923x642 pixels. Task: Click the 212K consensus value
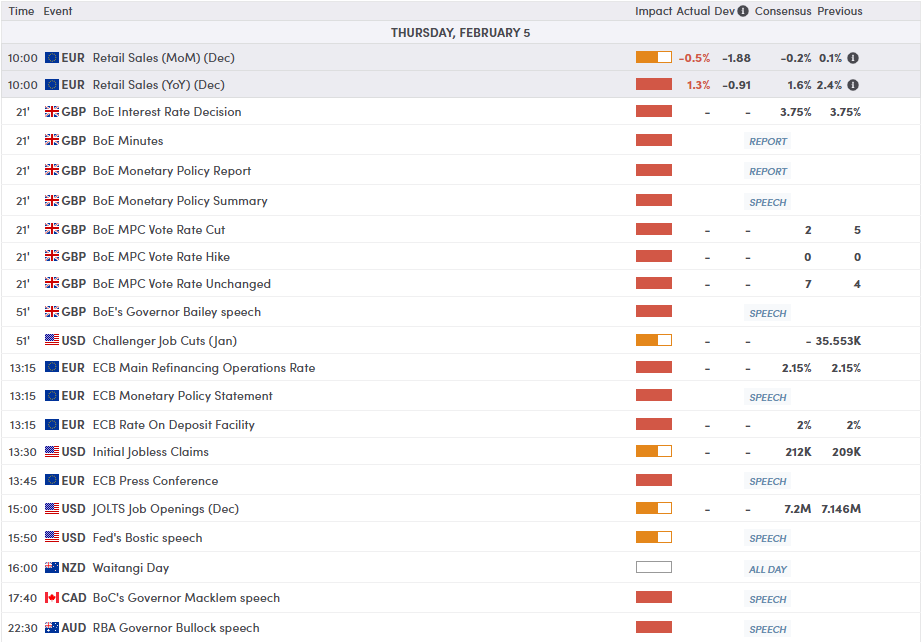tap(798, 452)
